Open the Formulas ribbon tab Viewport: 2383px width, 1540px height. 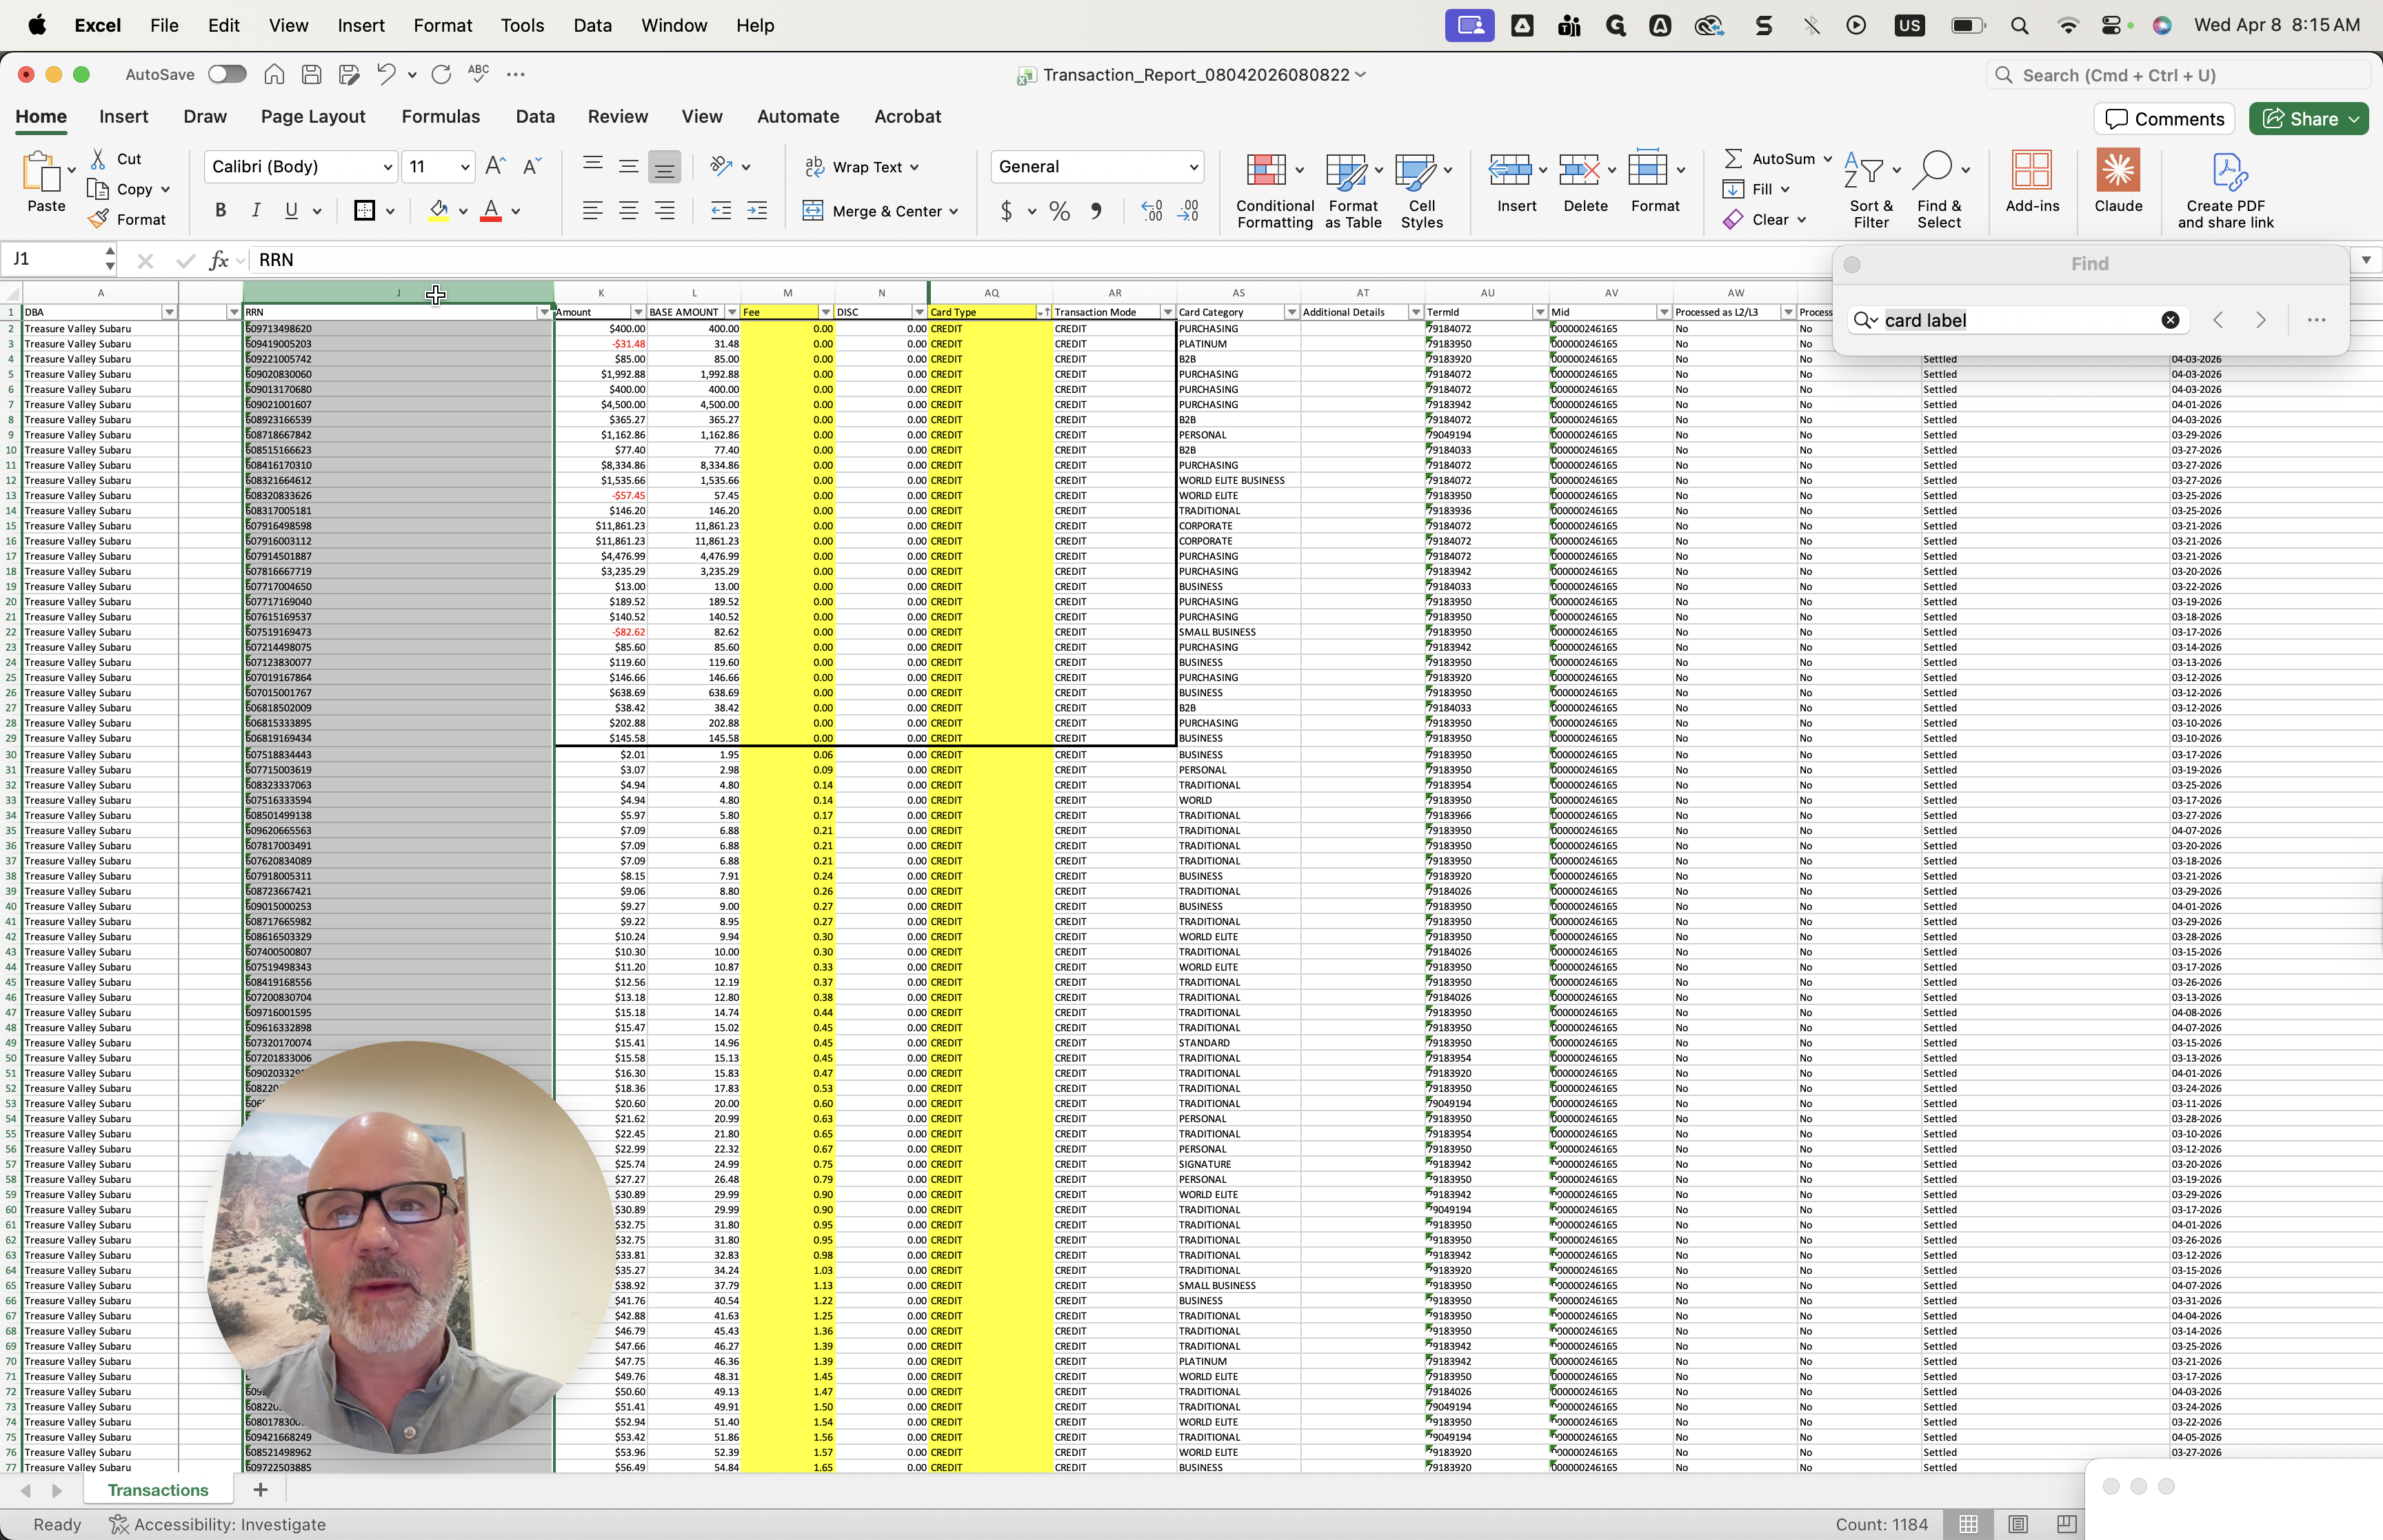[x=440, y=116]
